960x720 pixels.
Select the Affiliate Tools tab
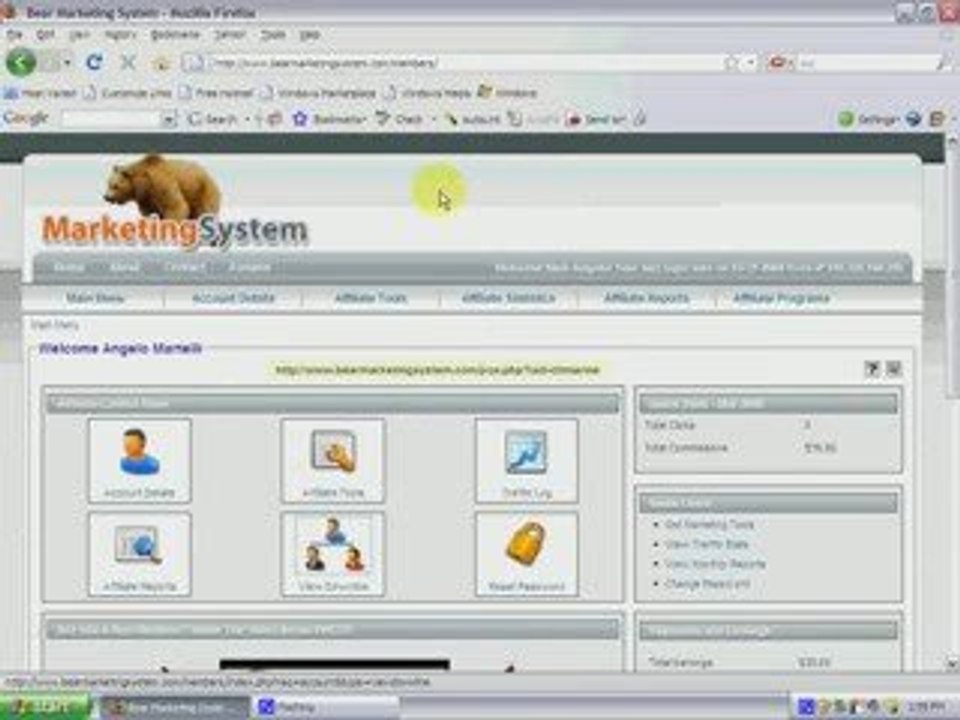370,298
